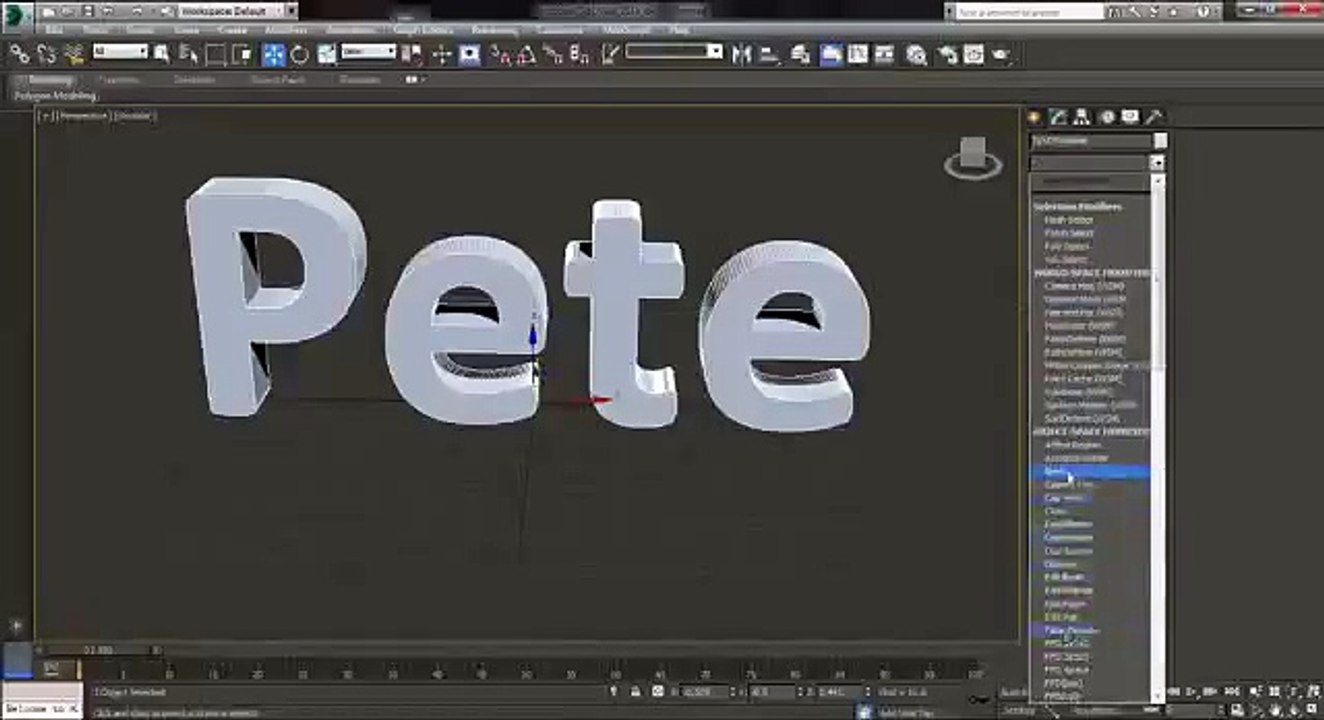Screen dimensions: 1324x720
Task: Activate the Select and Manipulate tool
Action: coord(442,54)
